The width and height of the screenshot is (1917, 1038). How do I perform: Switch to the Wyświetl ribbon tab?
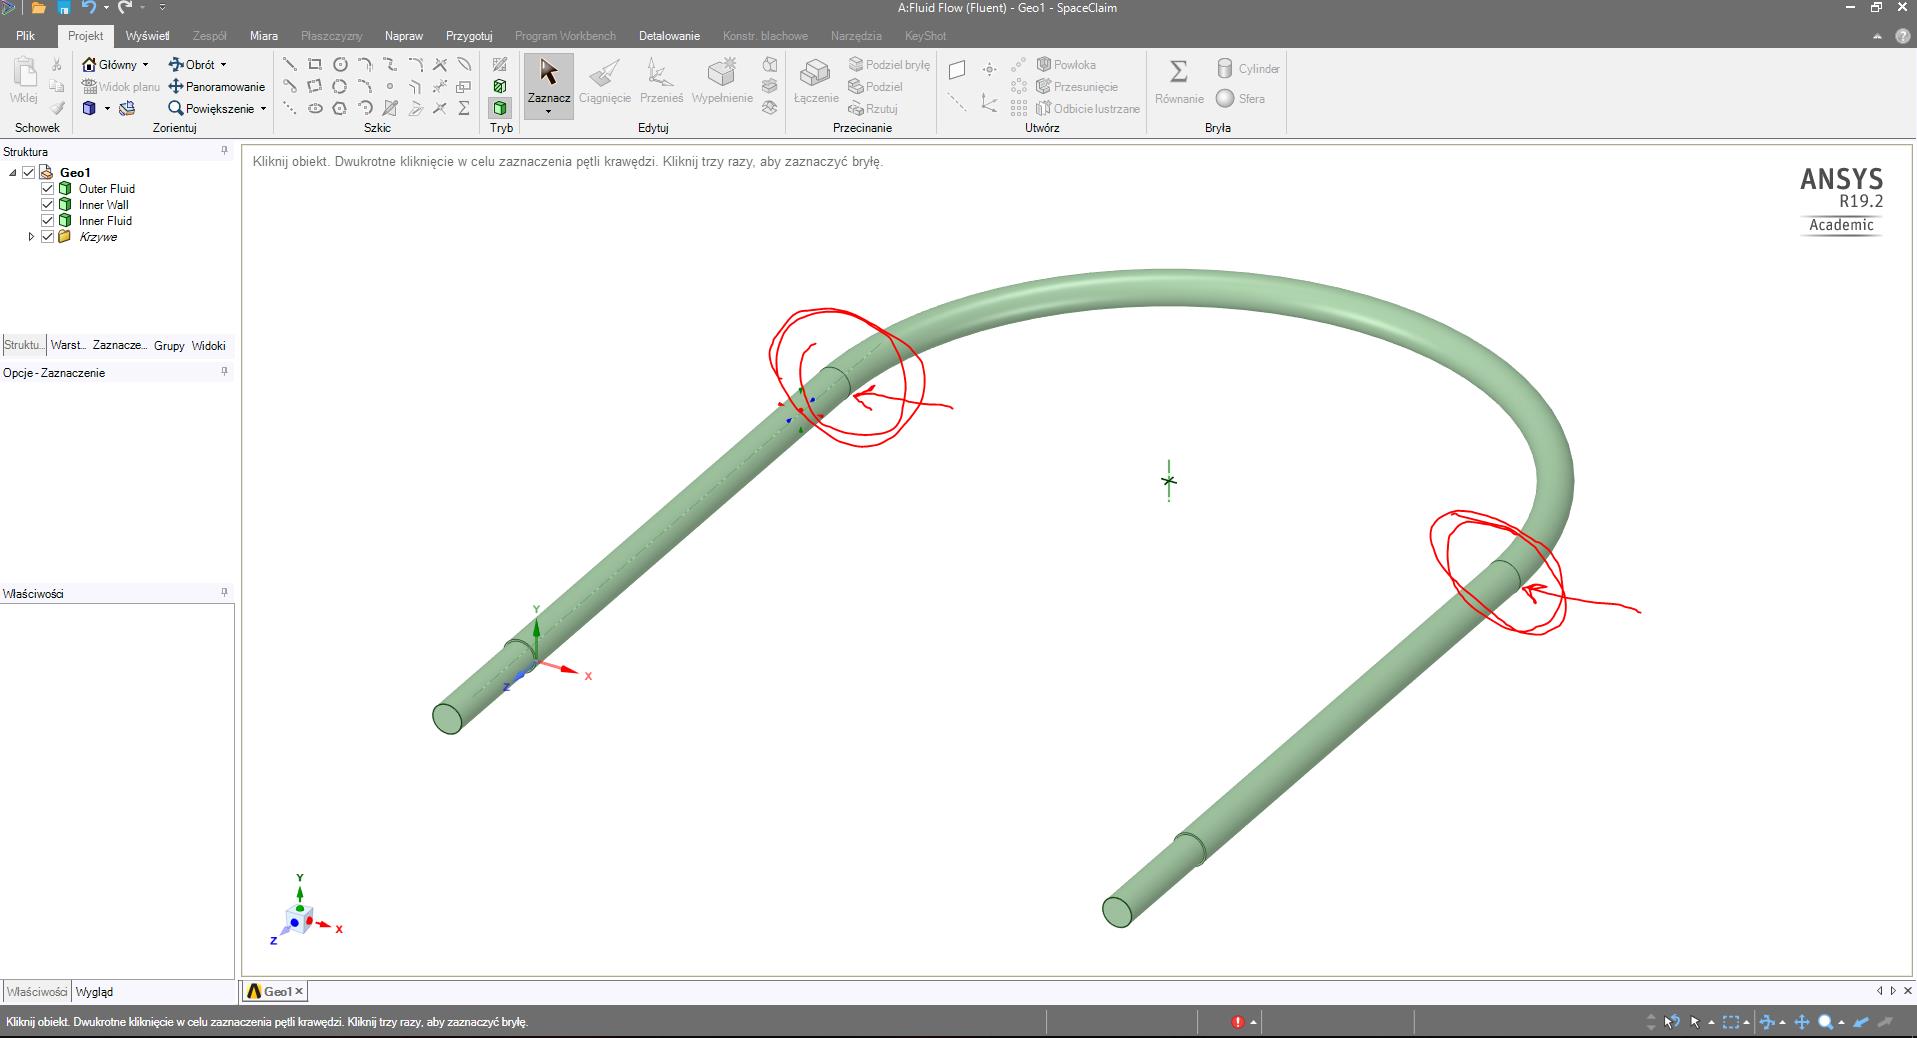tap(146, 35)
